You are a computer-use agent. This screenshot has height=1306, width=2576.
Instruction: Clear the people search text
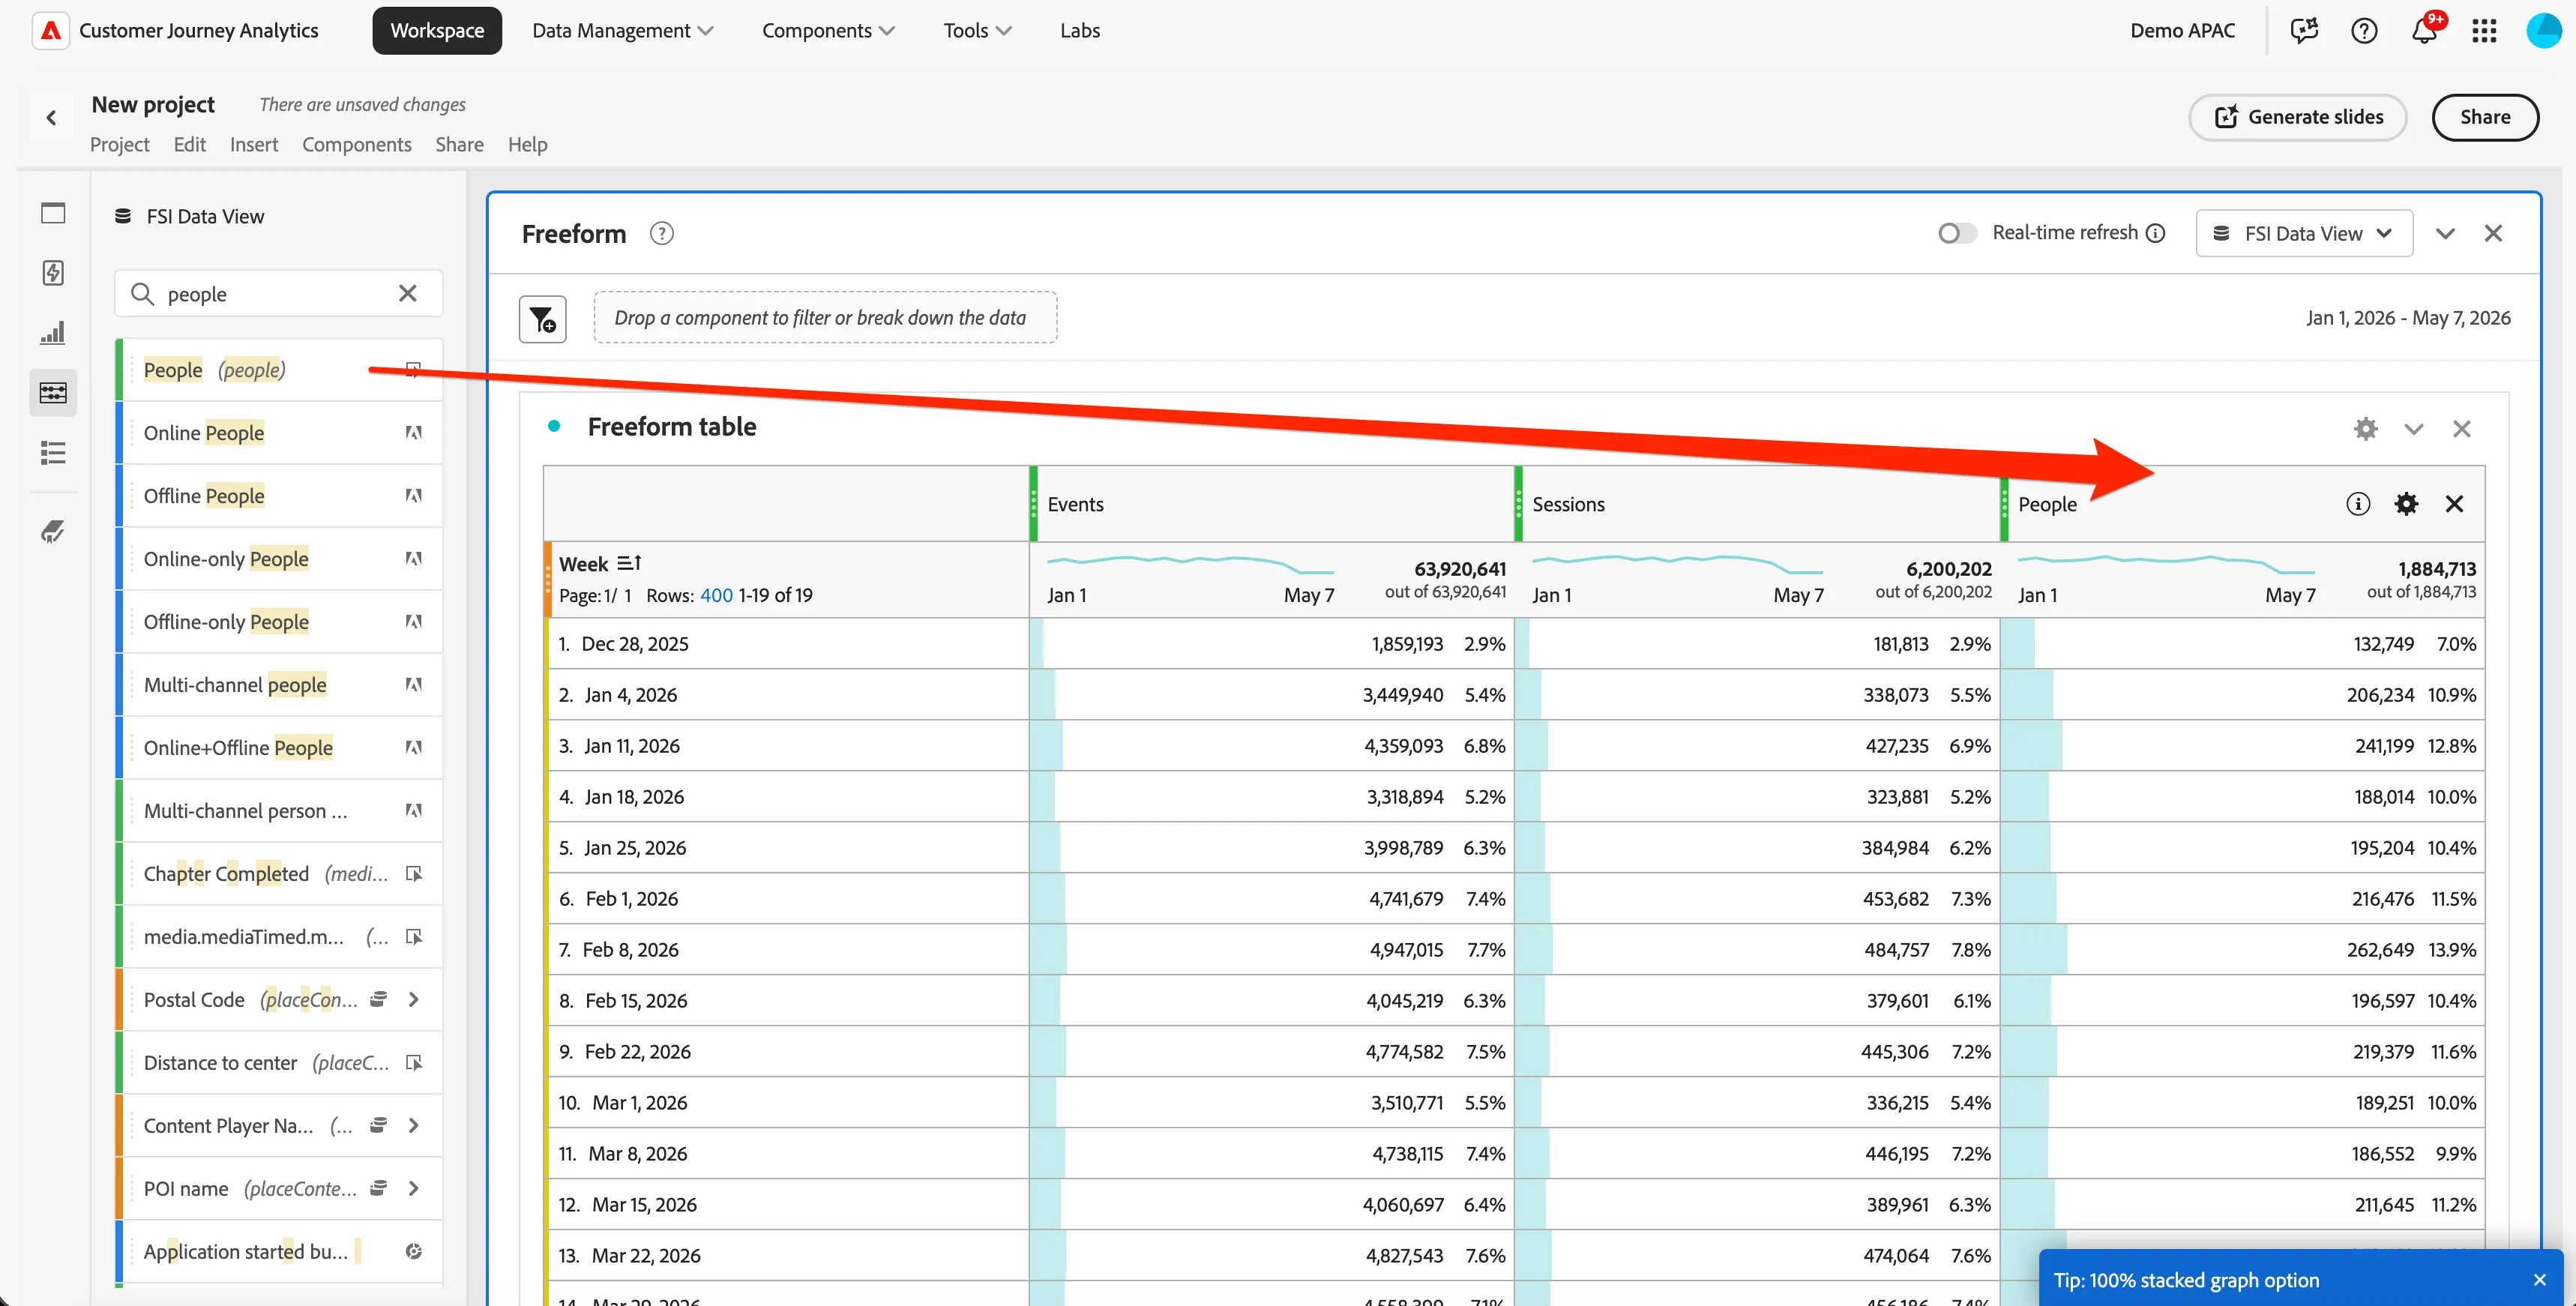click(408, 293)
